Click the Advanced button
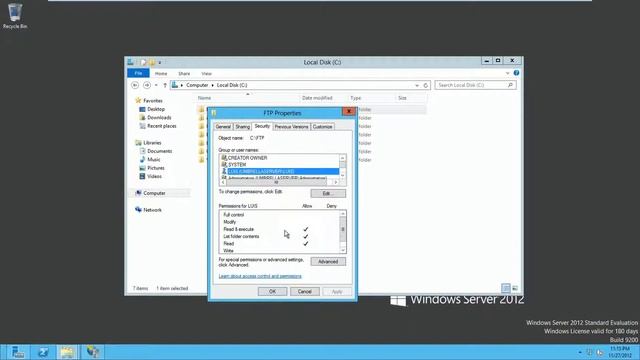Screen dimensions: 640x360 click(x=328, y=262)
